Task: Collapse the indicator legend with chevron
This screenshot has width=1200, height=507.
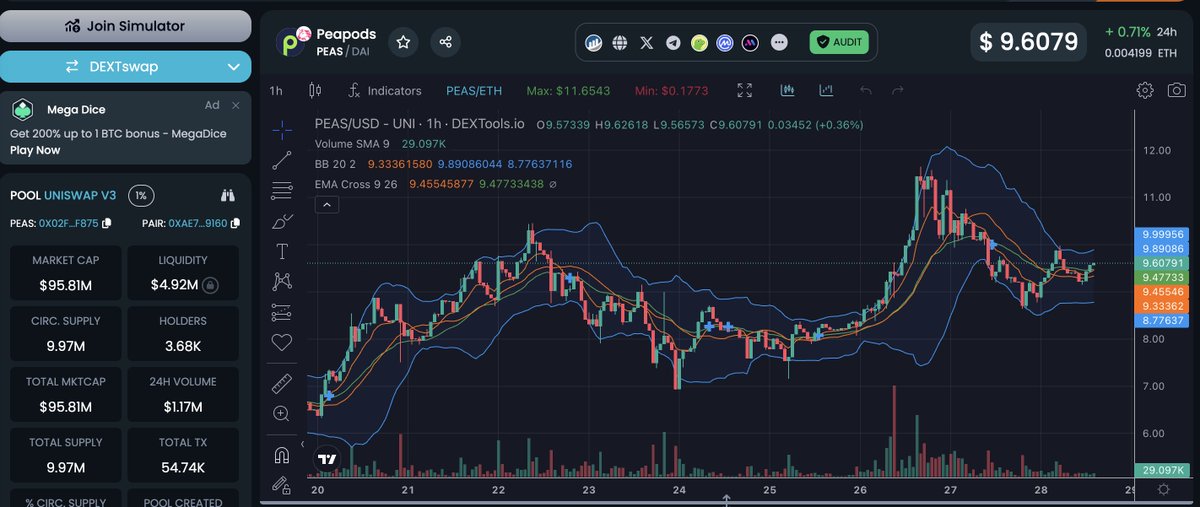Action: click(x=328, y=205)
